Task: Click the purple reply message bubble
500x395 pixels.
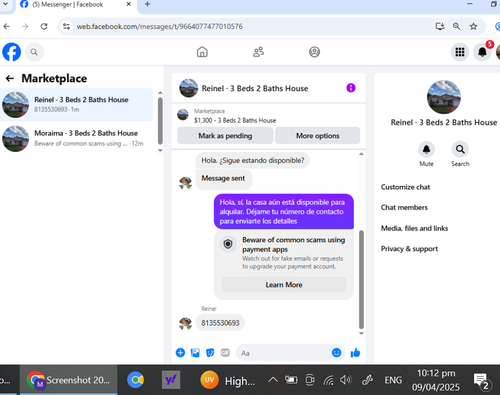Action: 284,211
